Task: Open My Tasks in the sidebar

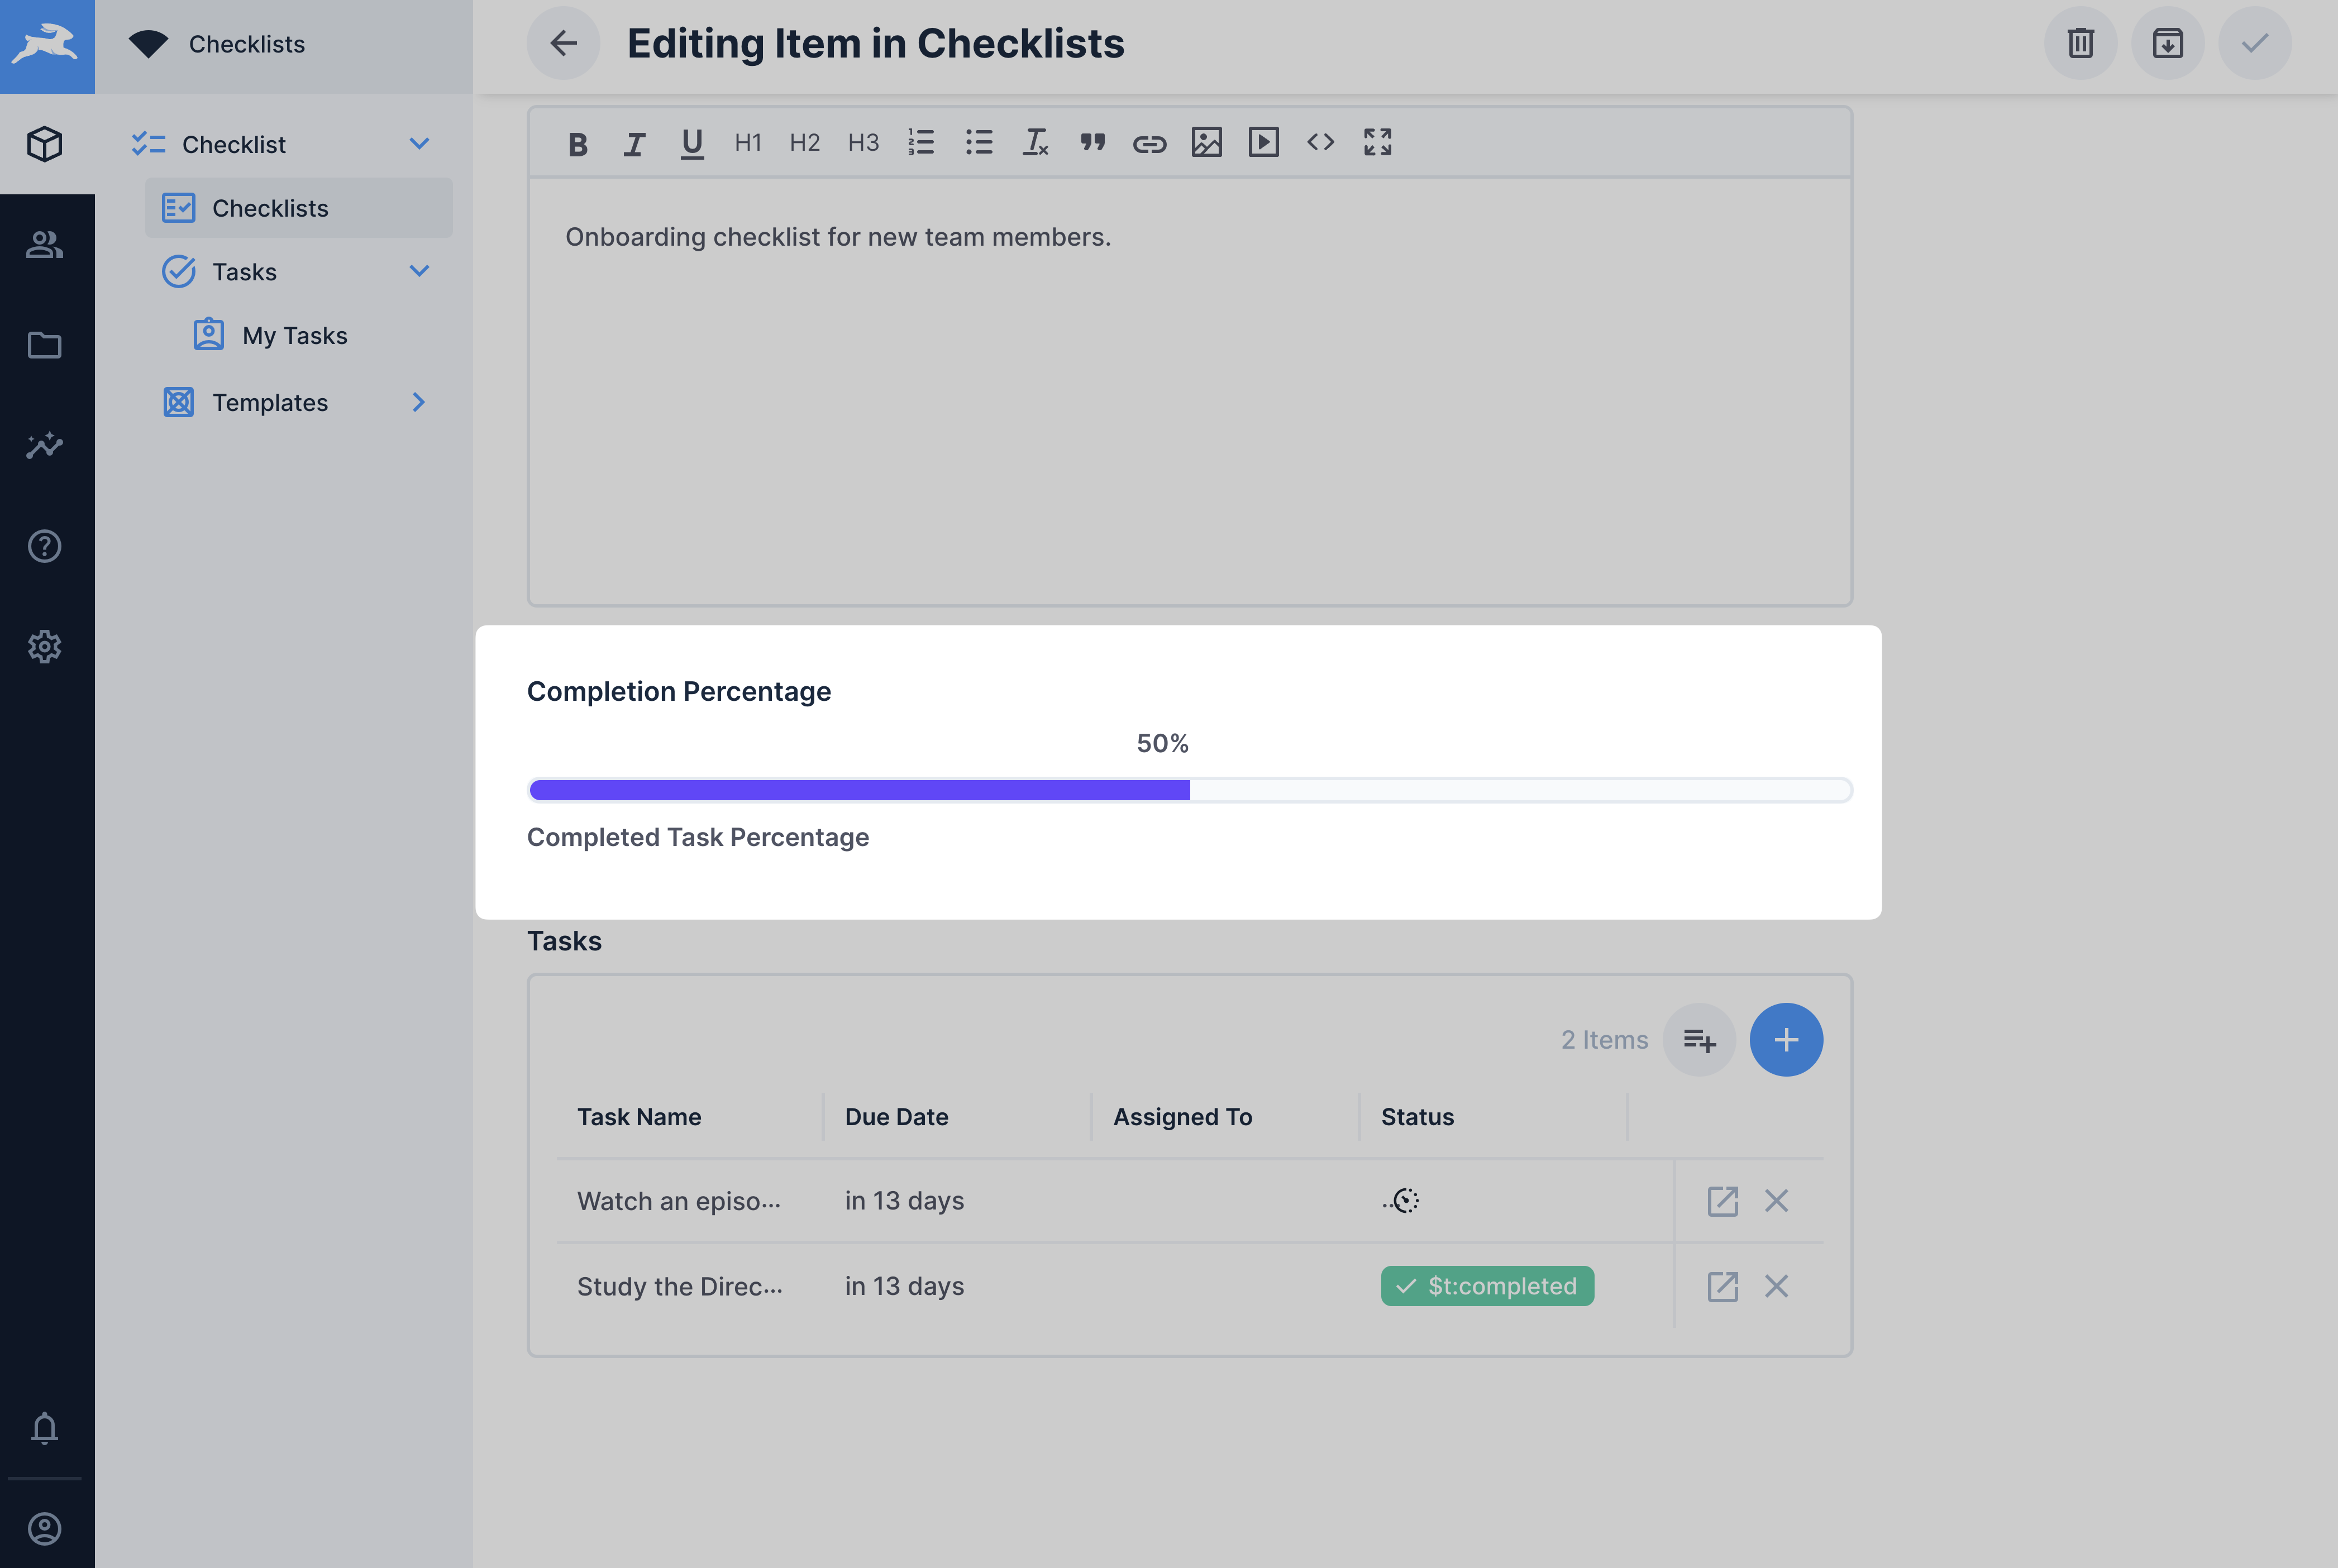Action: pos(294,335)
